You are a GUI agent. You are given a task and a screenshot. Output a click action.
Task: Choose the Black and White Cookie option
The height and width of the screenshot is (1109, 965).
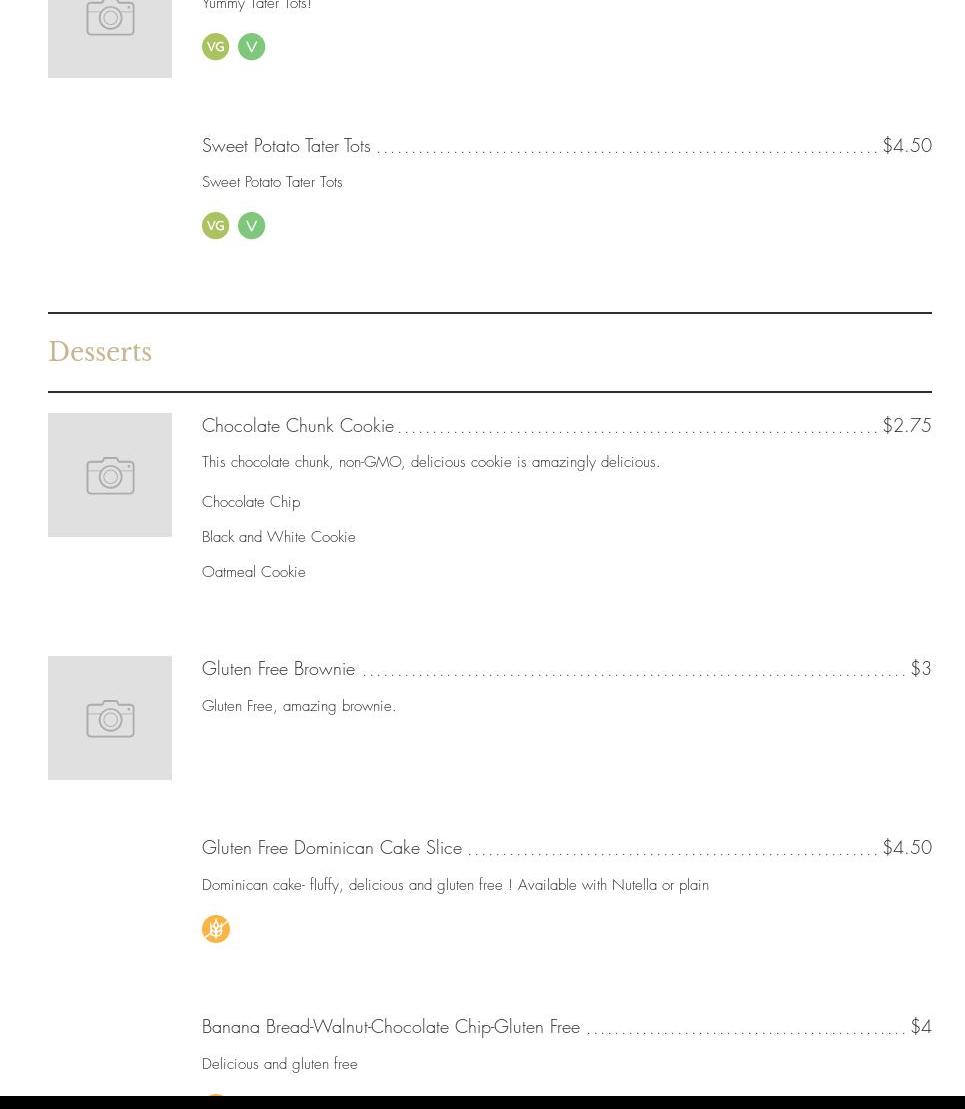279,537
